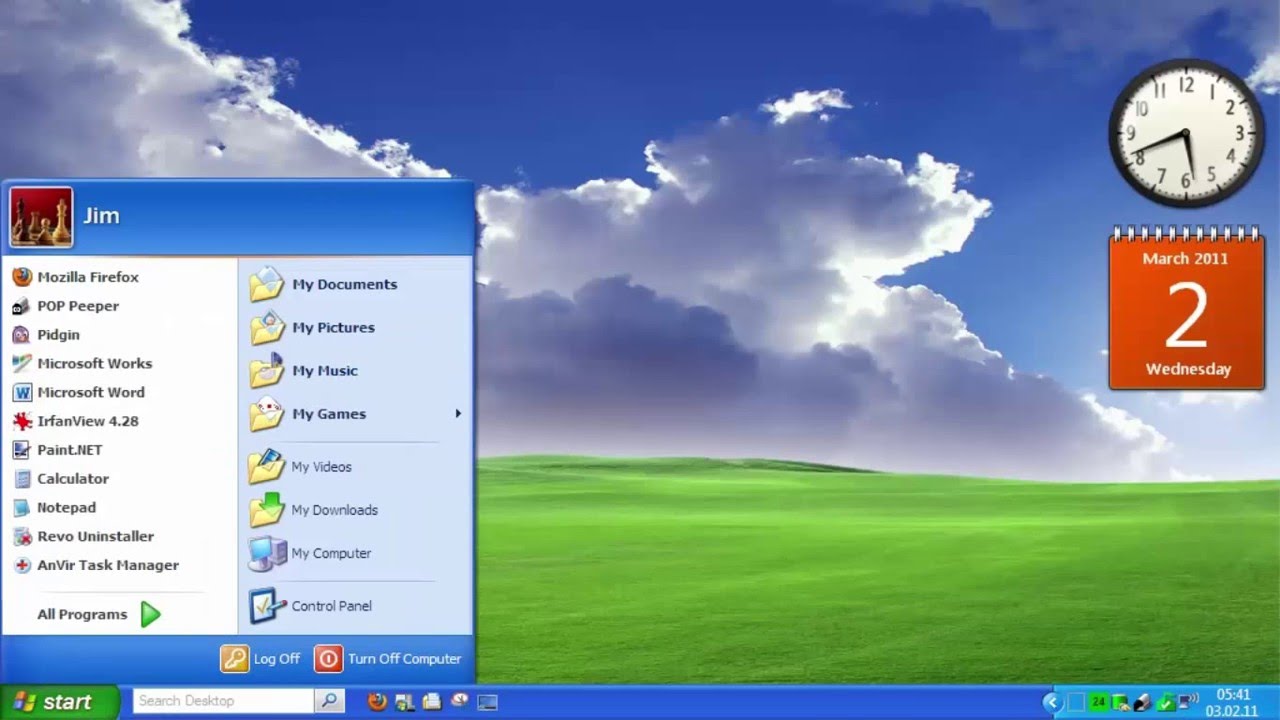1280x720 pixels.
Task: Click the taskbar clock showing 05:41
Action: (1233, 694)
